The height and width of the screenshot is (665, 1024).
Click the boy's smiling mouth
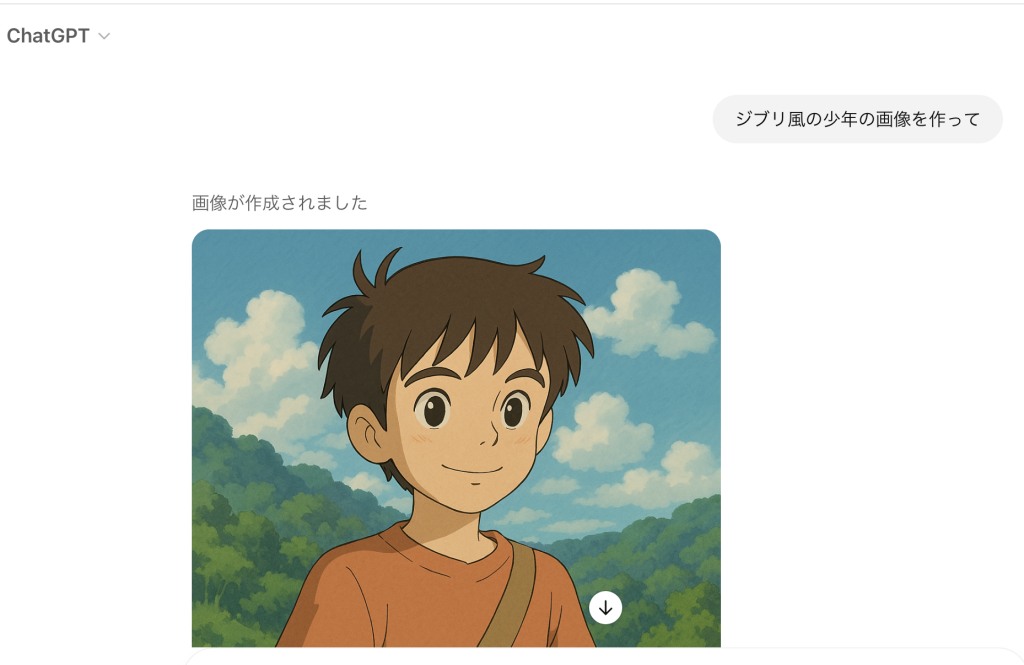point(472,468)
